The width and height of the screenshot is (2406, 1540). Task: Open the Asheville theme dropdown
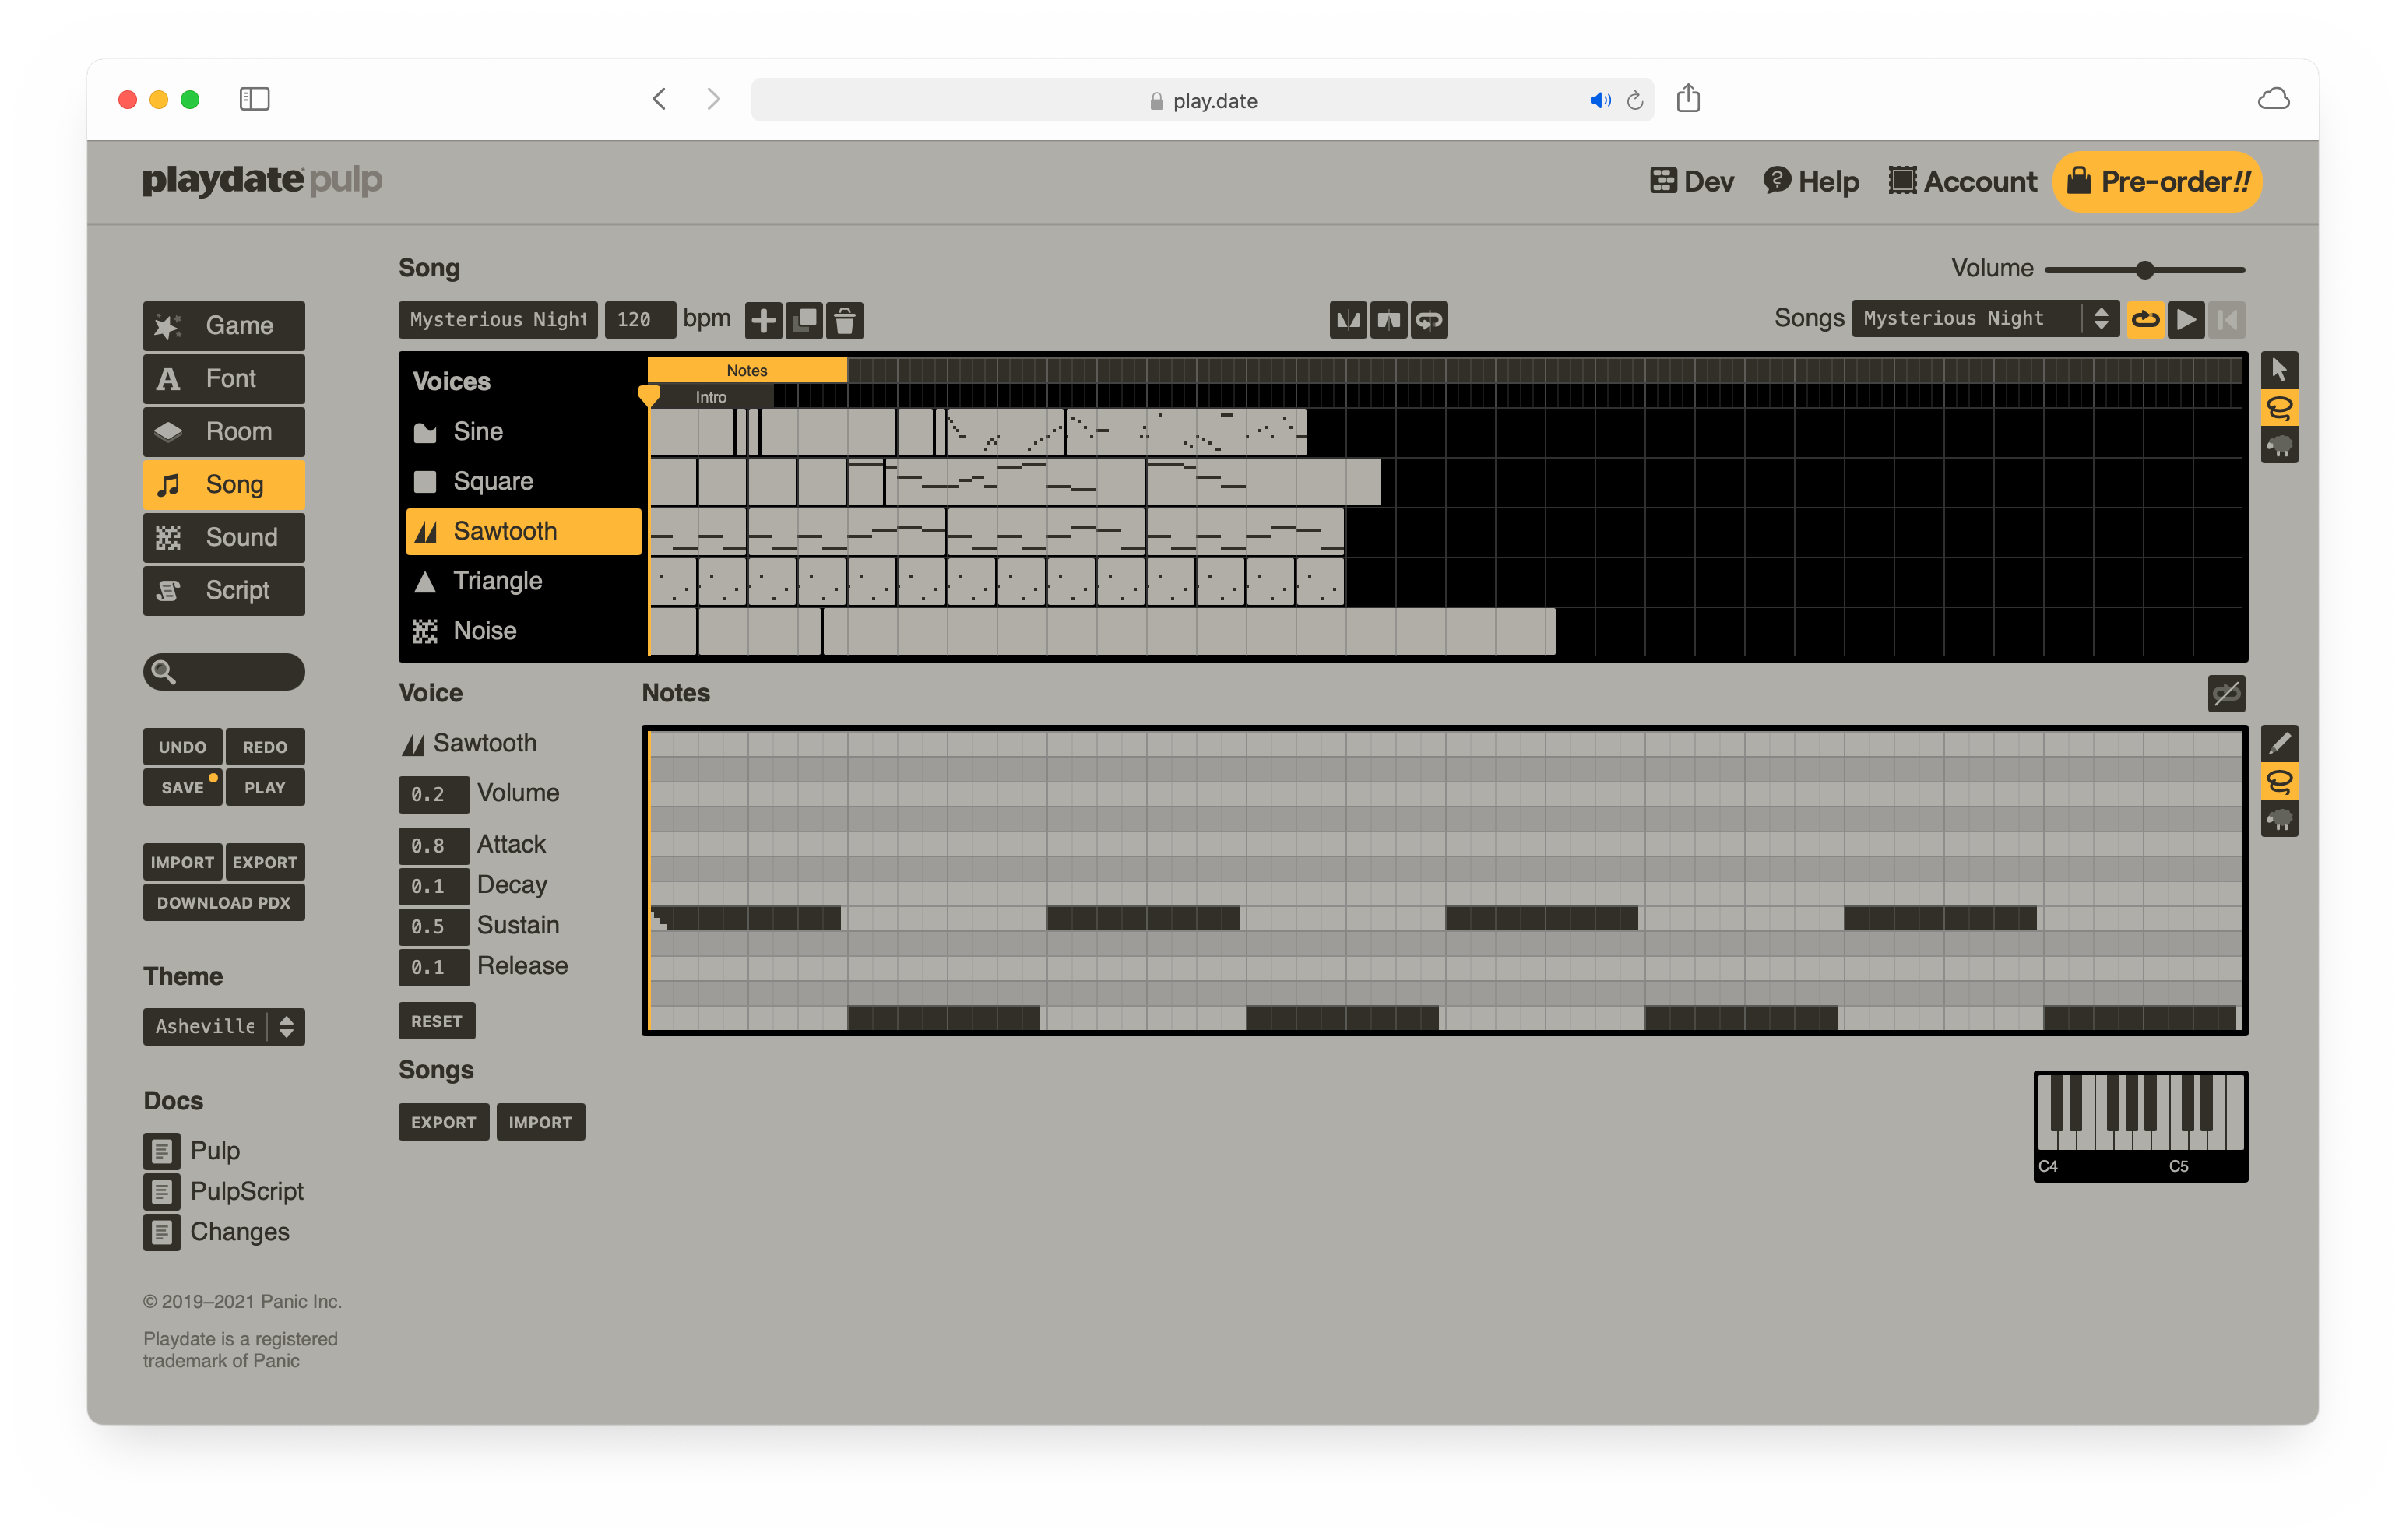[223, 1026]
